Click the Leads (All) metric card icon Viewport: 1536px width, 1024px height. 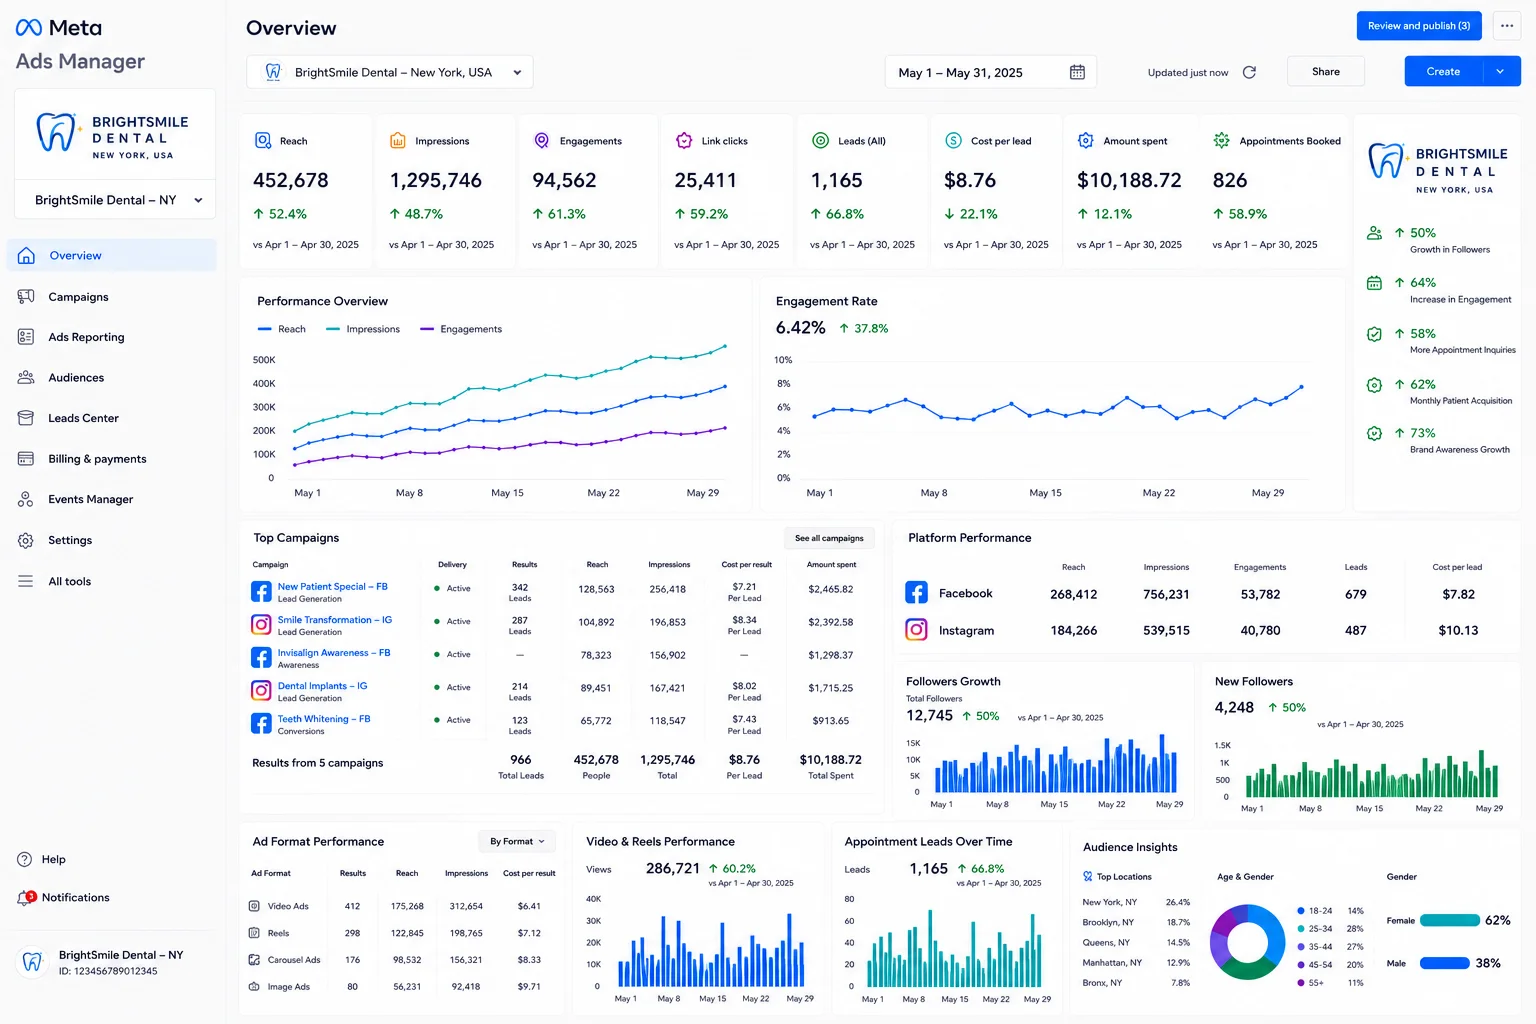click(820, 141)
